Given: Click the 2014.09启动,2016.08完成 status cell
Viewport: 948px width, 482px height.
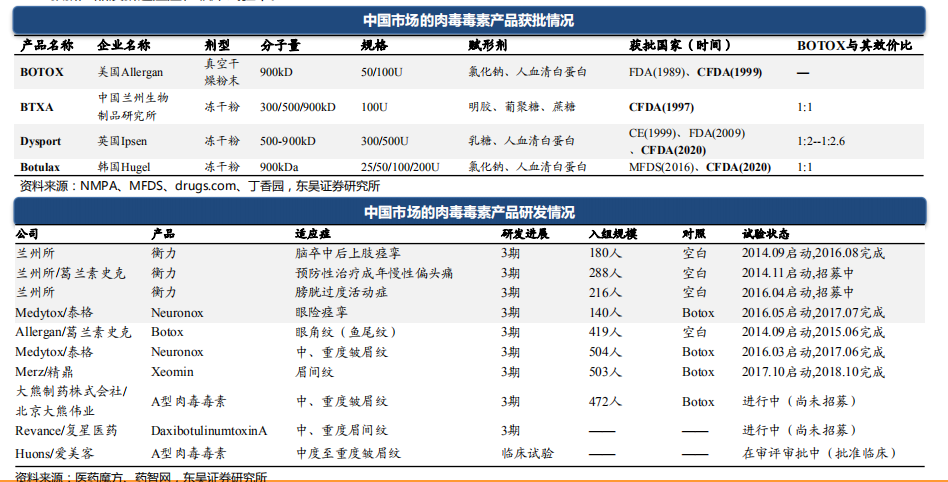Looking at the screenshot, I should pyautogui.click(x=813, y=253).
